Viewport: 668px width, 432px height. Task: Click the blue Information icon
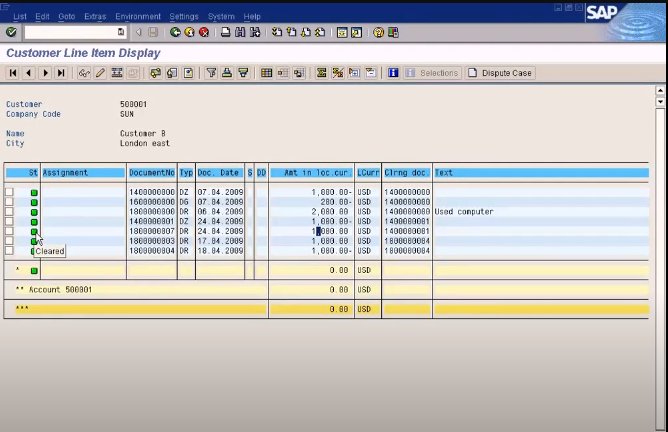tap(393, 73)
